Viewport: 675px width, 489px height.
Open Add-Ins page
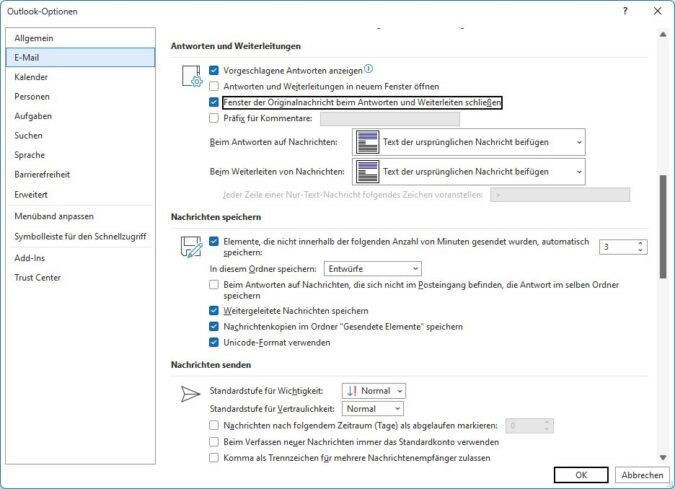(x=81, y=258)
